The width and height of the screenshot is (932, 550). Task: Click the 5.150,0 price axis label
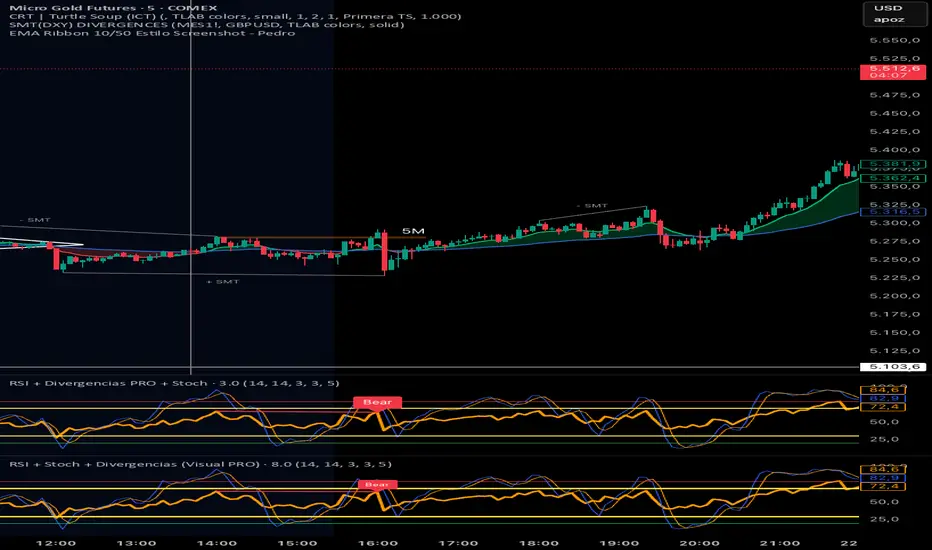coord(894,332)
